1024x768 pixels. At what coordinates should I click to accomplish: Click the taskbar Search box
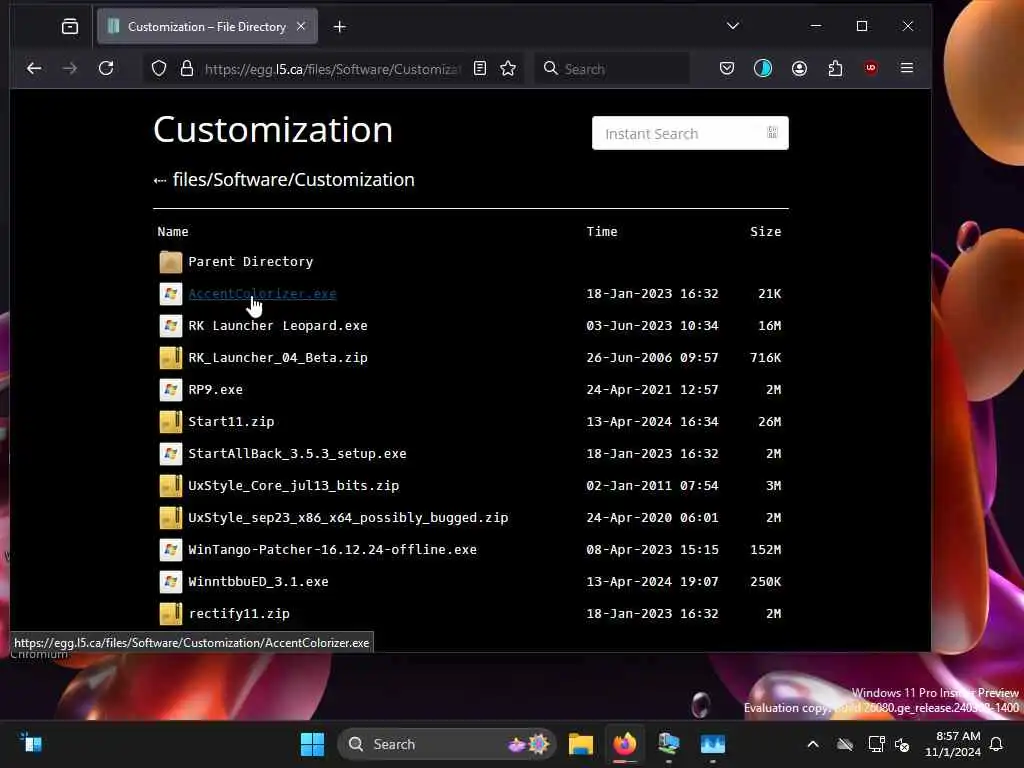click(x=447, y=744)
